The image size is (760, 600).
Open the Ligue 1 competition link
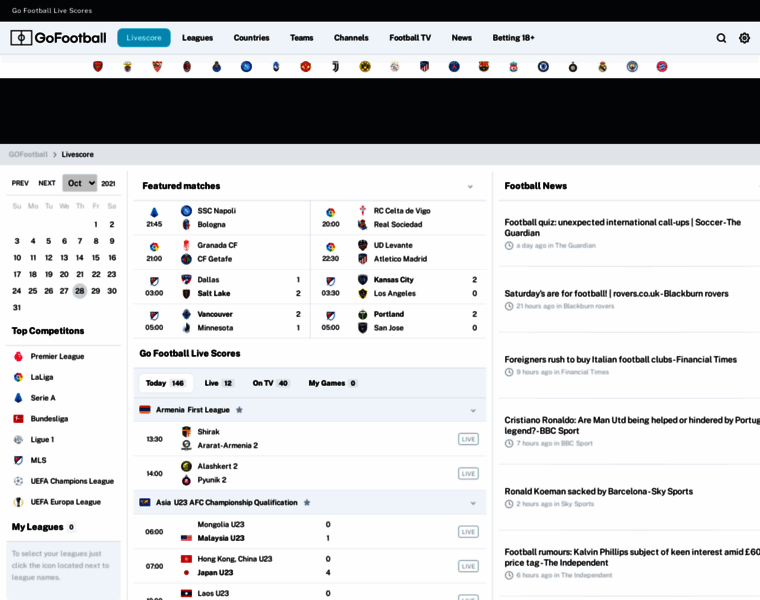pos(42,440)
